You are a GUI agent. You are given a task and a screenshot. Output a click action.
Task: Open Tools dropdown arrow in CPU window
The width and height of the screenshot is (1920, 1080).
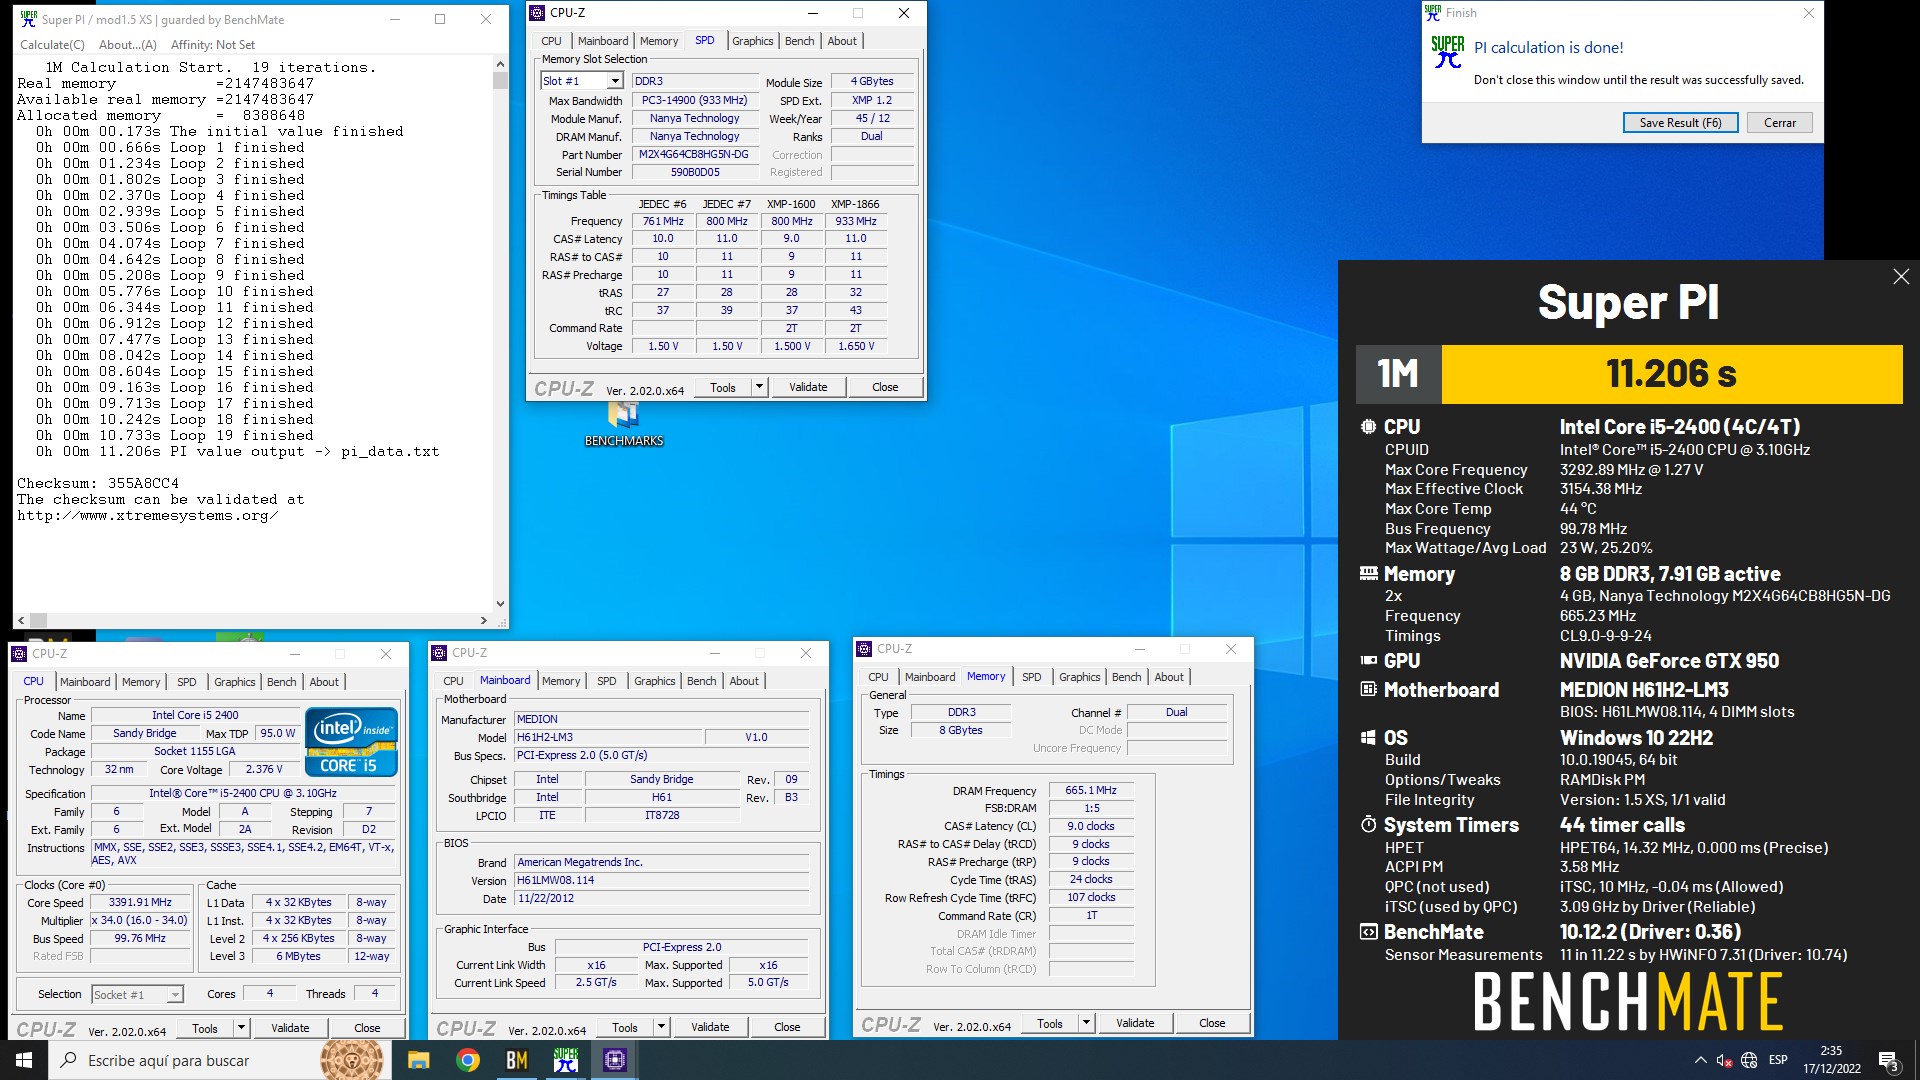[241, 1028]
